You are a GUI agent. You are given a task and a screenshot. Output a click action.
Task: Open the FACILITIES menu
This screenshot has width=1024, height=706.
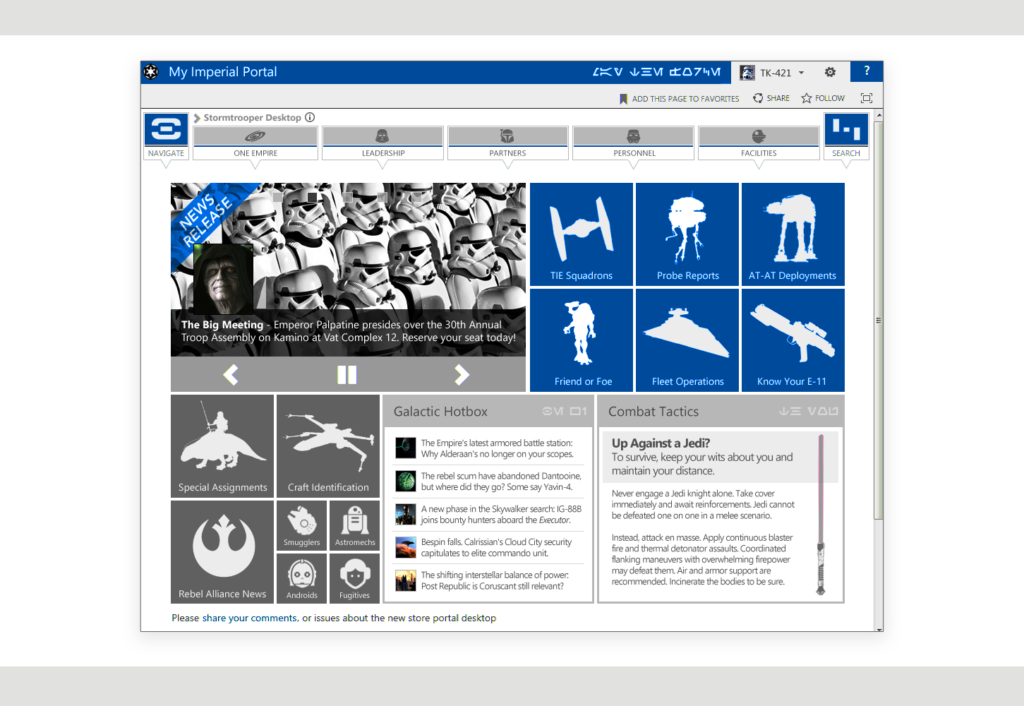click(759, 143)
